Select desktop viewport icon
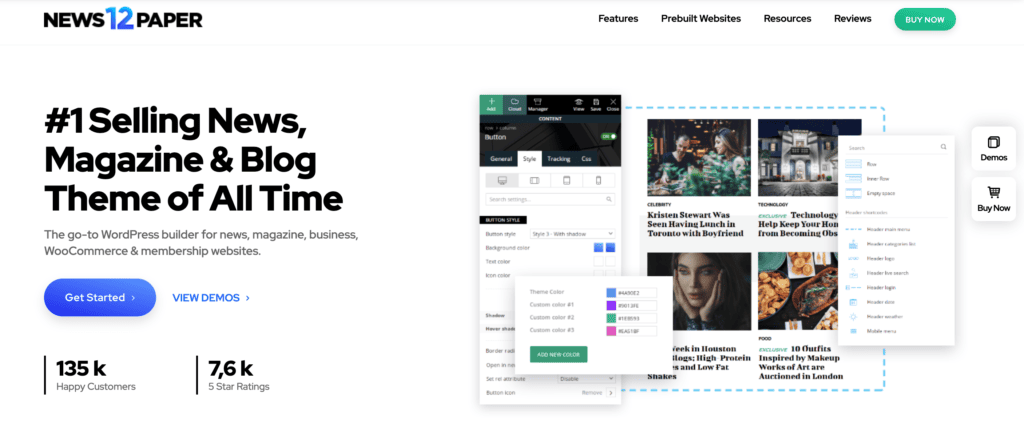Image resolution: width=1024 pixels, height=448 pixels. 502,180
